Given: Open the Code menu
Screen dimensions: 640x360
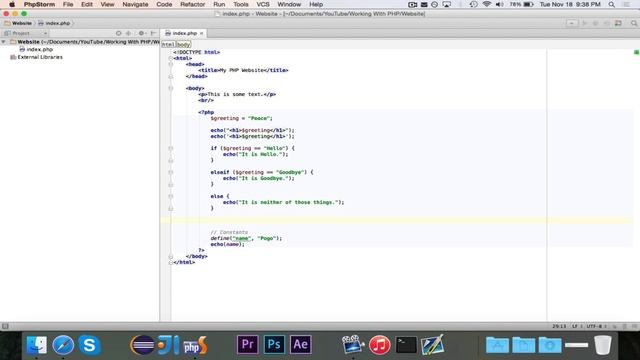Looking at the screenshot, I should click(x=164, y=4).
